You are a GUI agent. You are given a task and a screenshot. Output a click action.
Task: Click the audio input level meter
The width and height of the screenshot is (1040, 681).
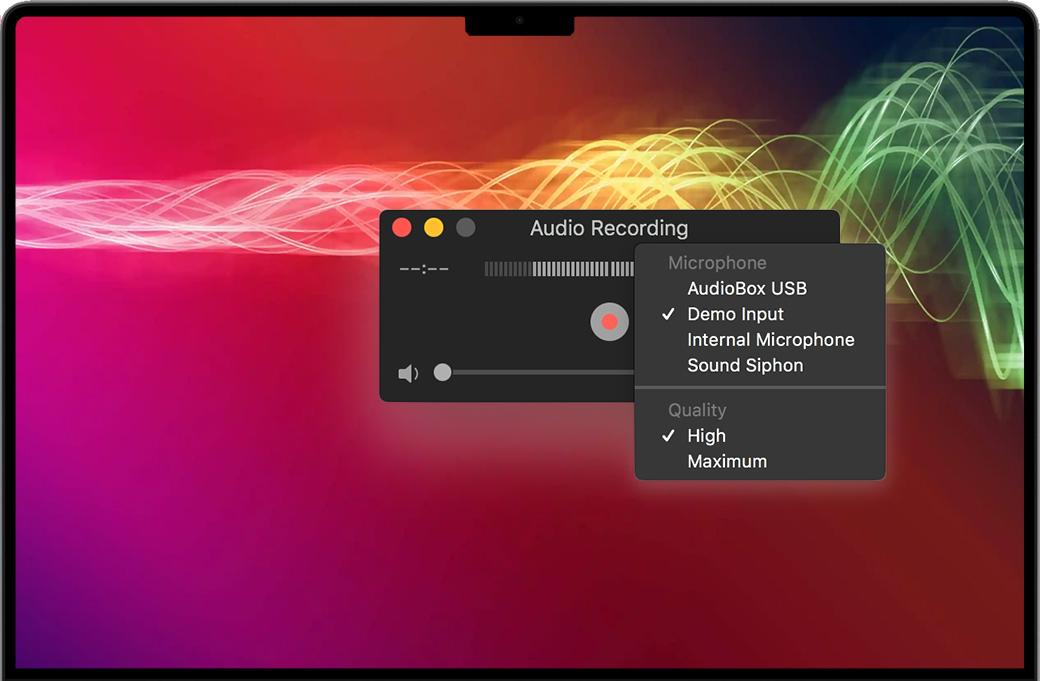558,268
